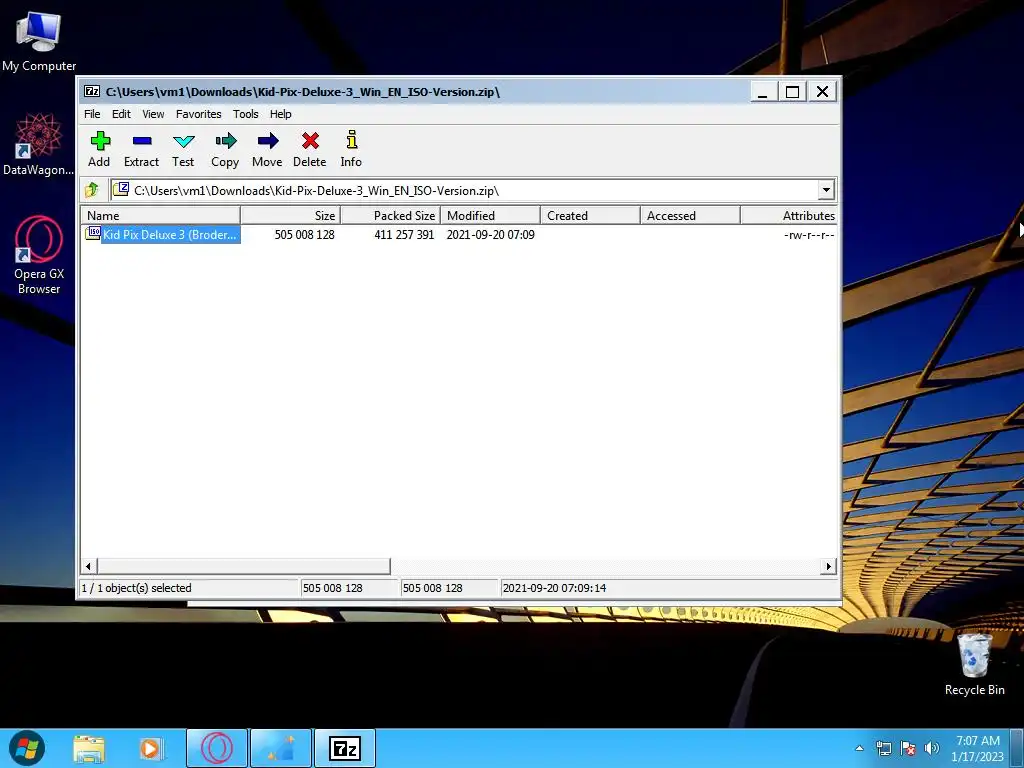Click the '1 / 1 object(s) selected' status
Image resolution: width=1024 pixels, height=768 pixels.
click(x=136, y=588)
